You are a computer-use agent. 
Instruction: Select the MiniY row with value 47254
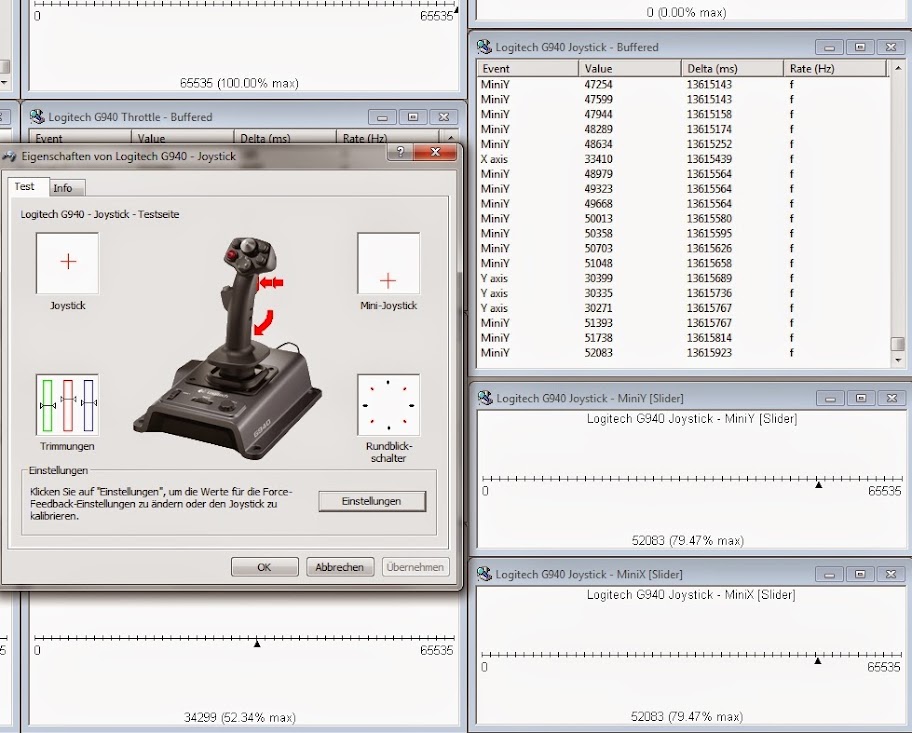pyautogui.click(x=683, y=84)
